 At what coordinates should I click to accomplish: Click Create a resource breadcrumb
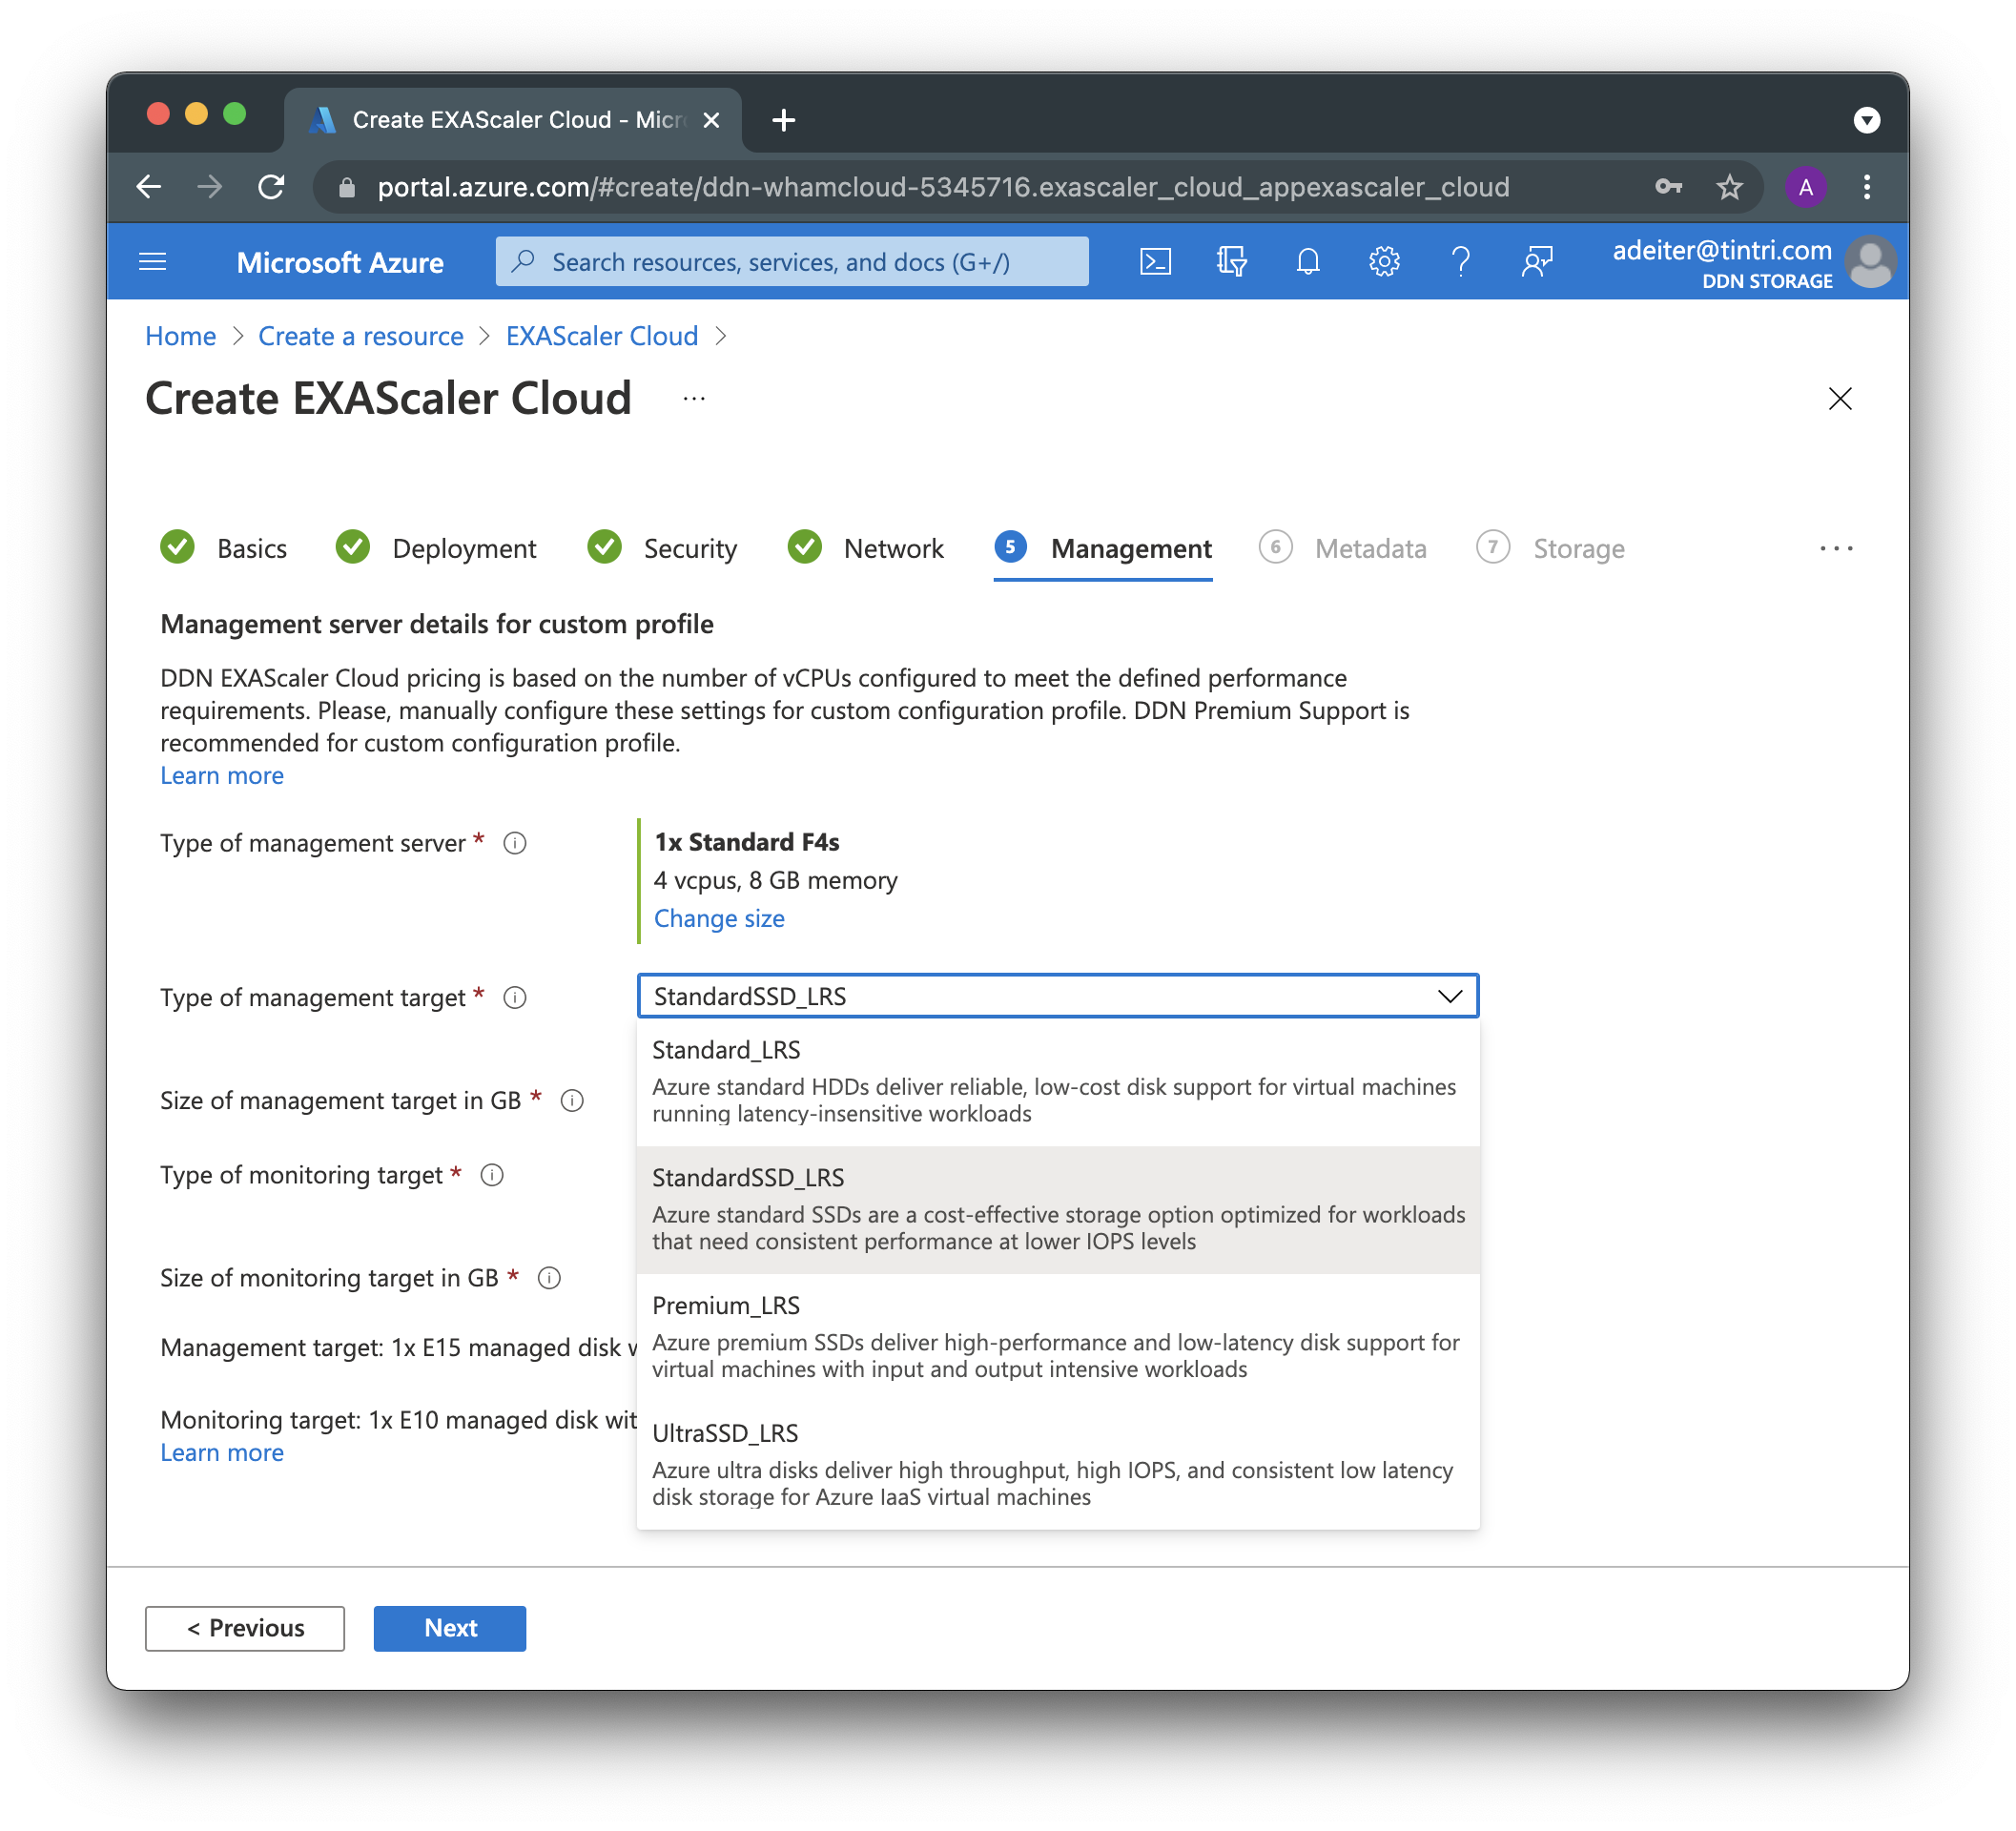360,336
